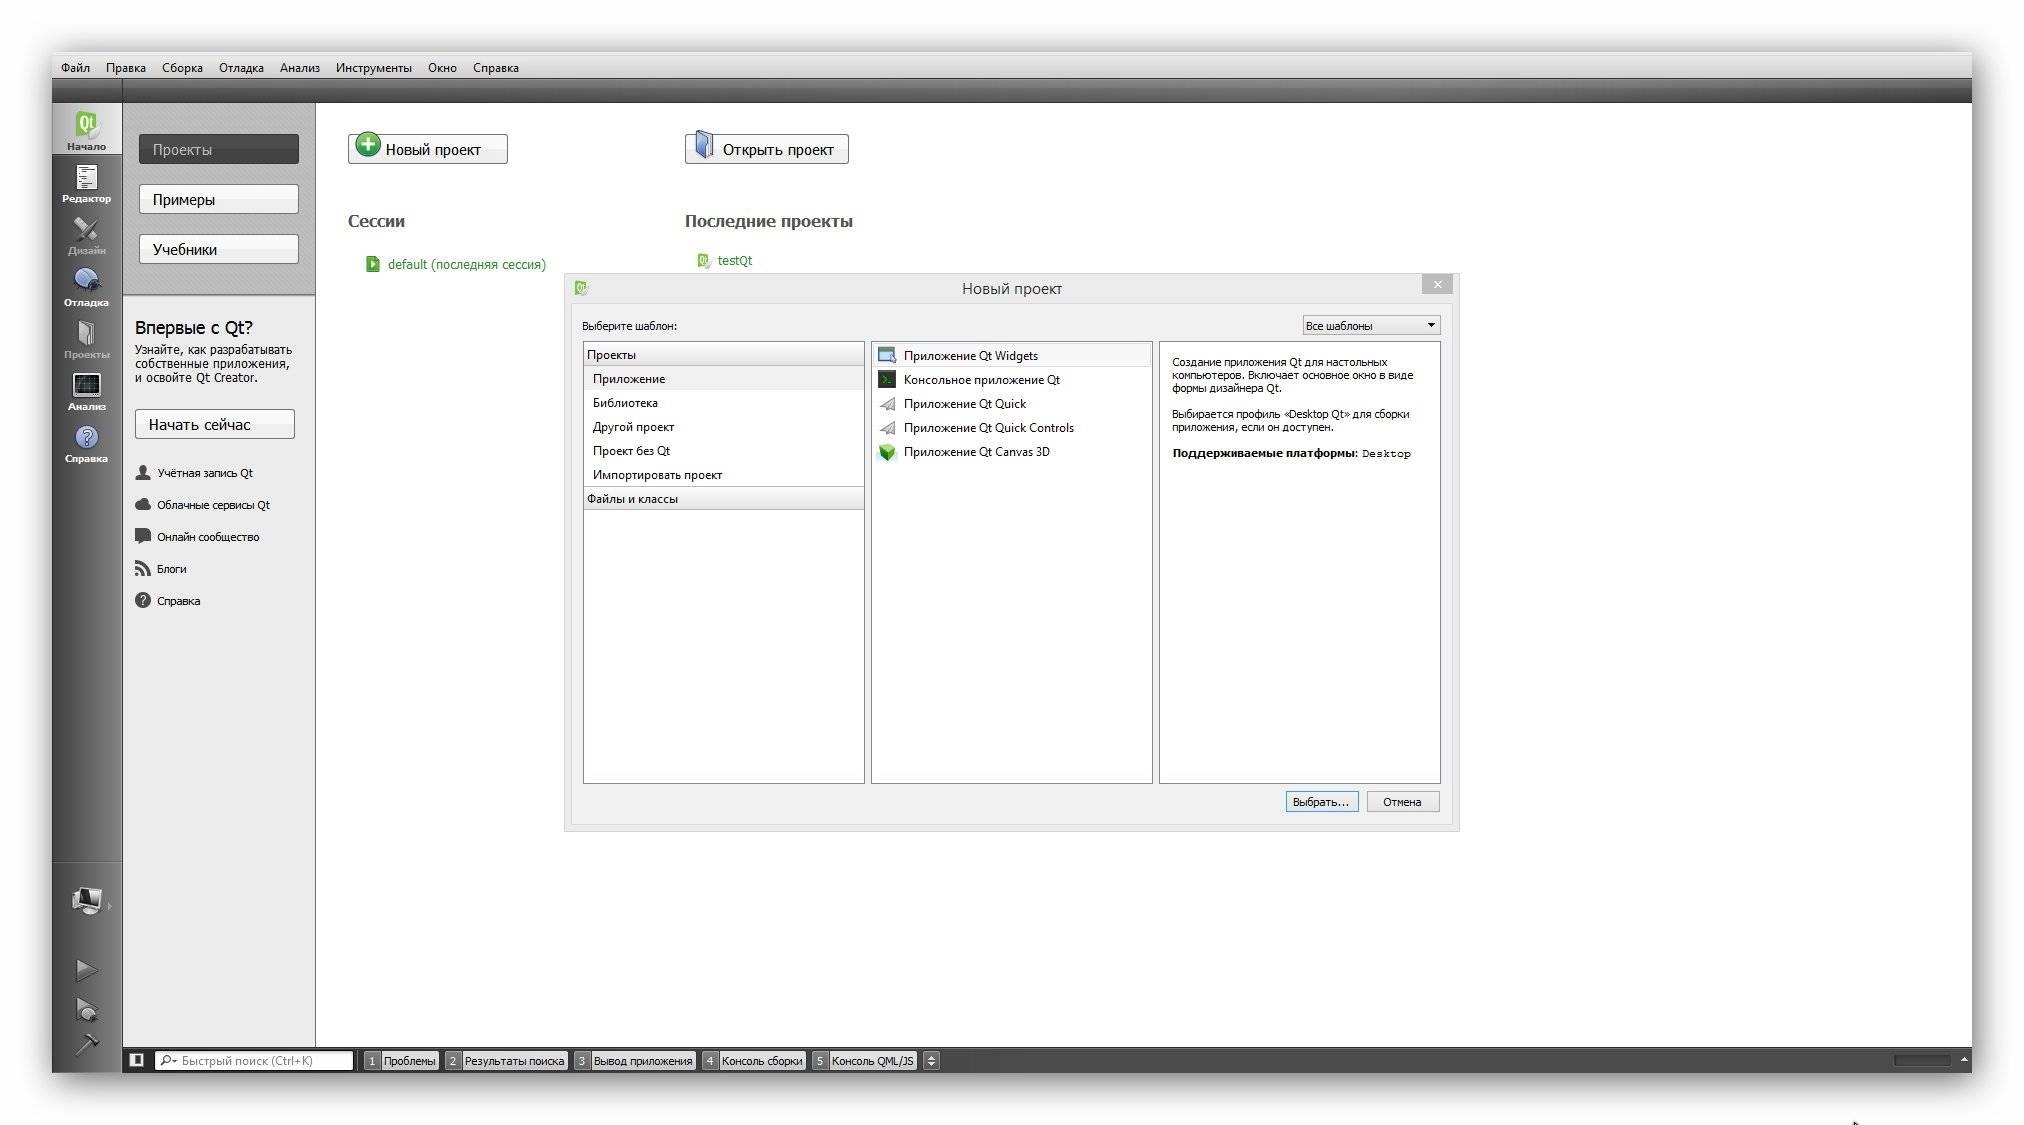Click the Быстрый поиск locator field
The height and width of the screenshot is (1125, 2024).
coord(254,1060)
